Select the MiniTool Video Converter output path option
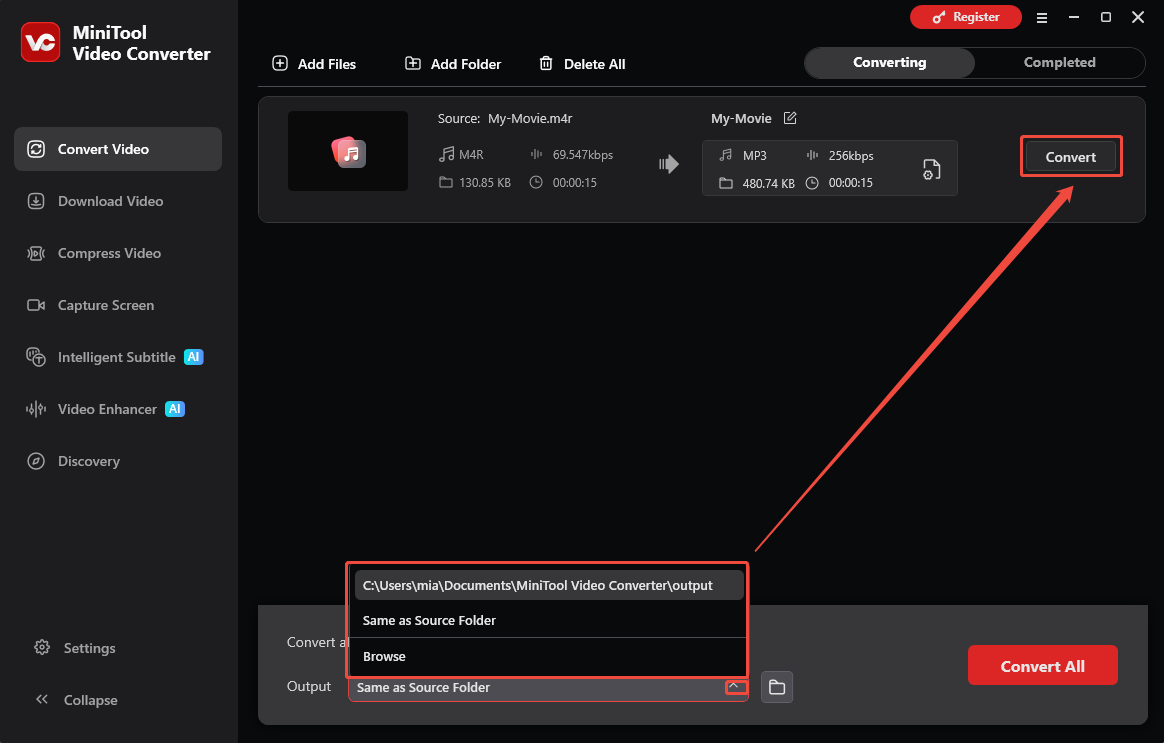 (x=549, y=585)
